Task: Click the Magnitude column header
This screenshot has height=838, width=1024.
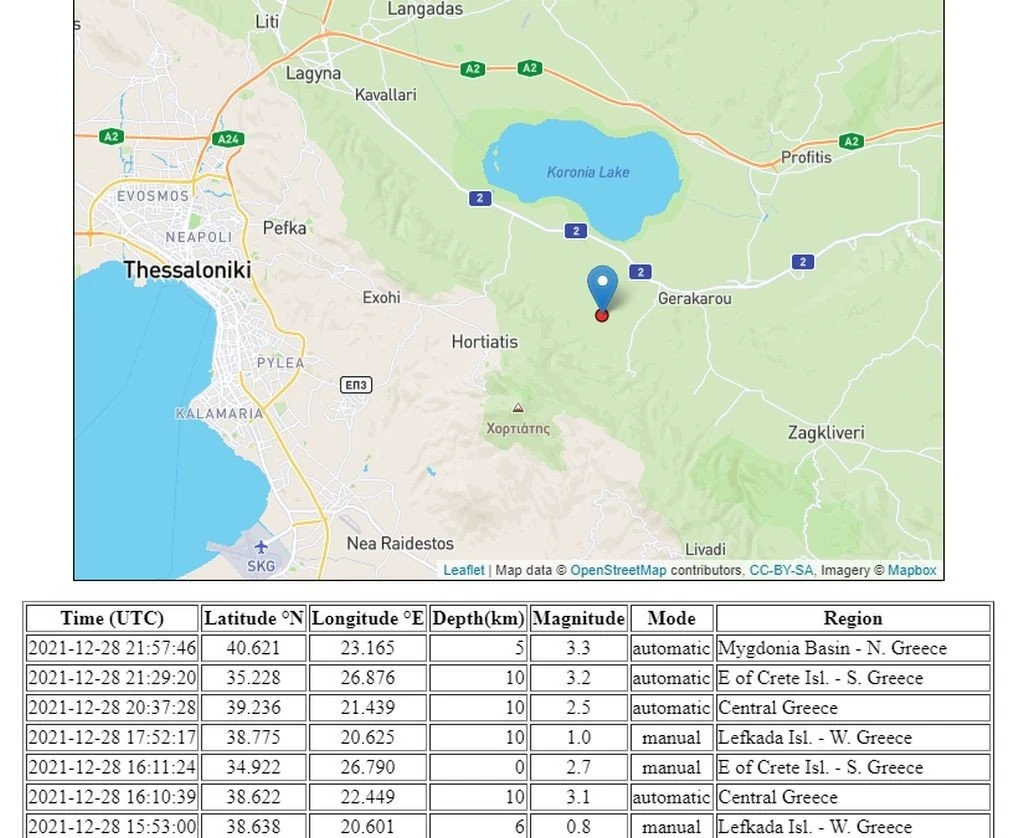Action: (x=578, y=618)
